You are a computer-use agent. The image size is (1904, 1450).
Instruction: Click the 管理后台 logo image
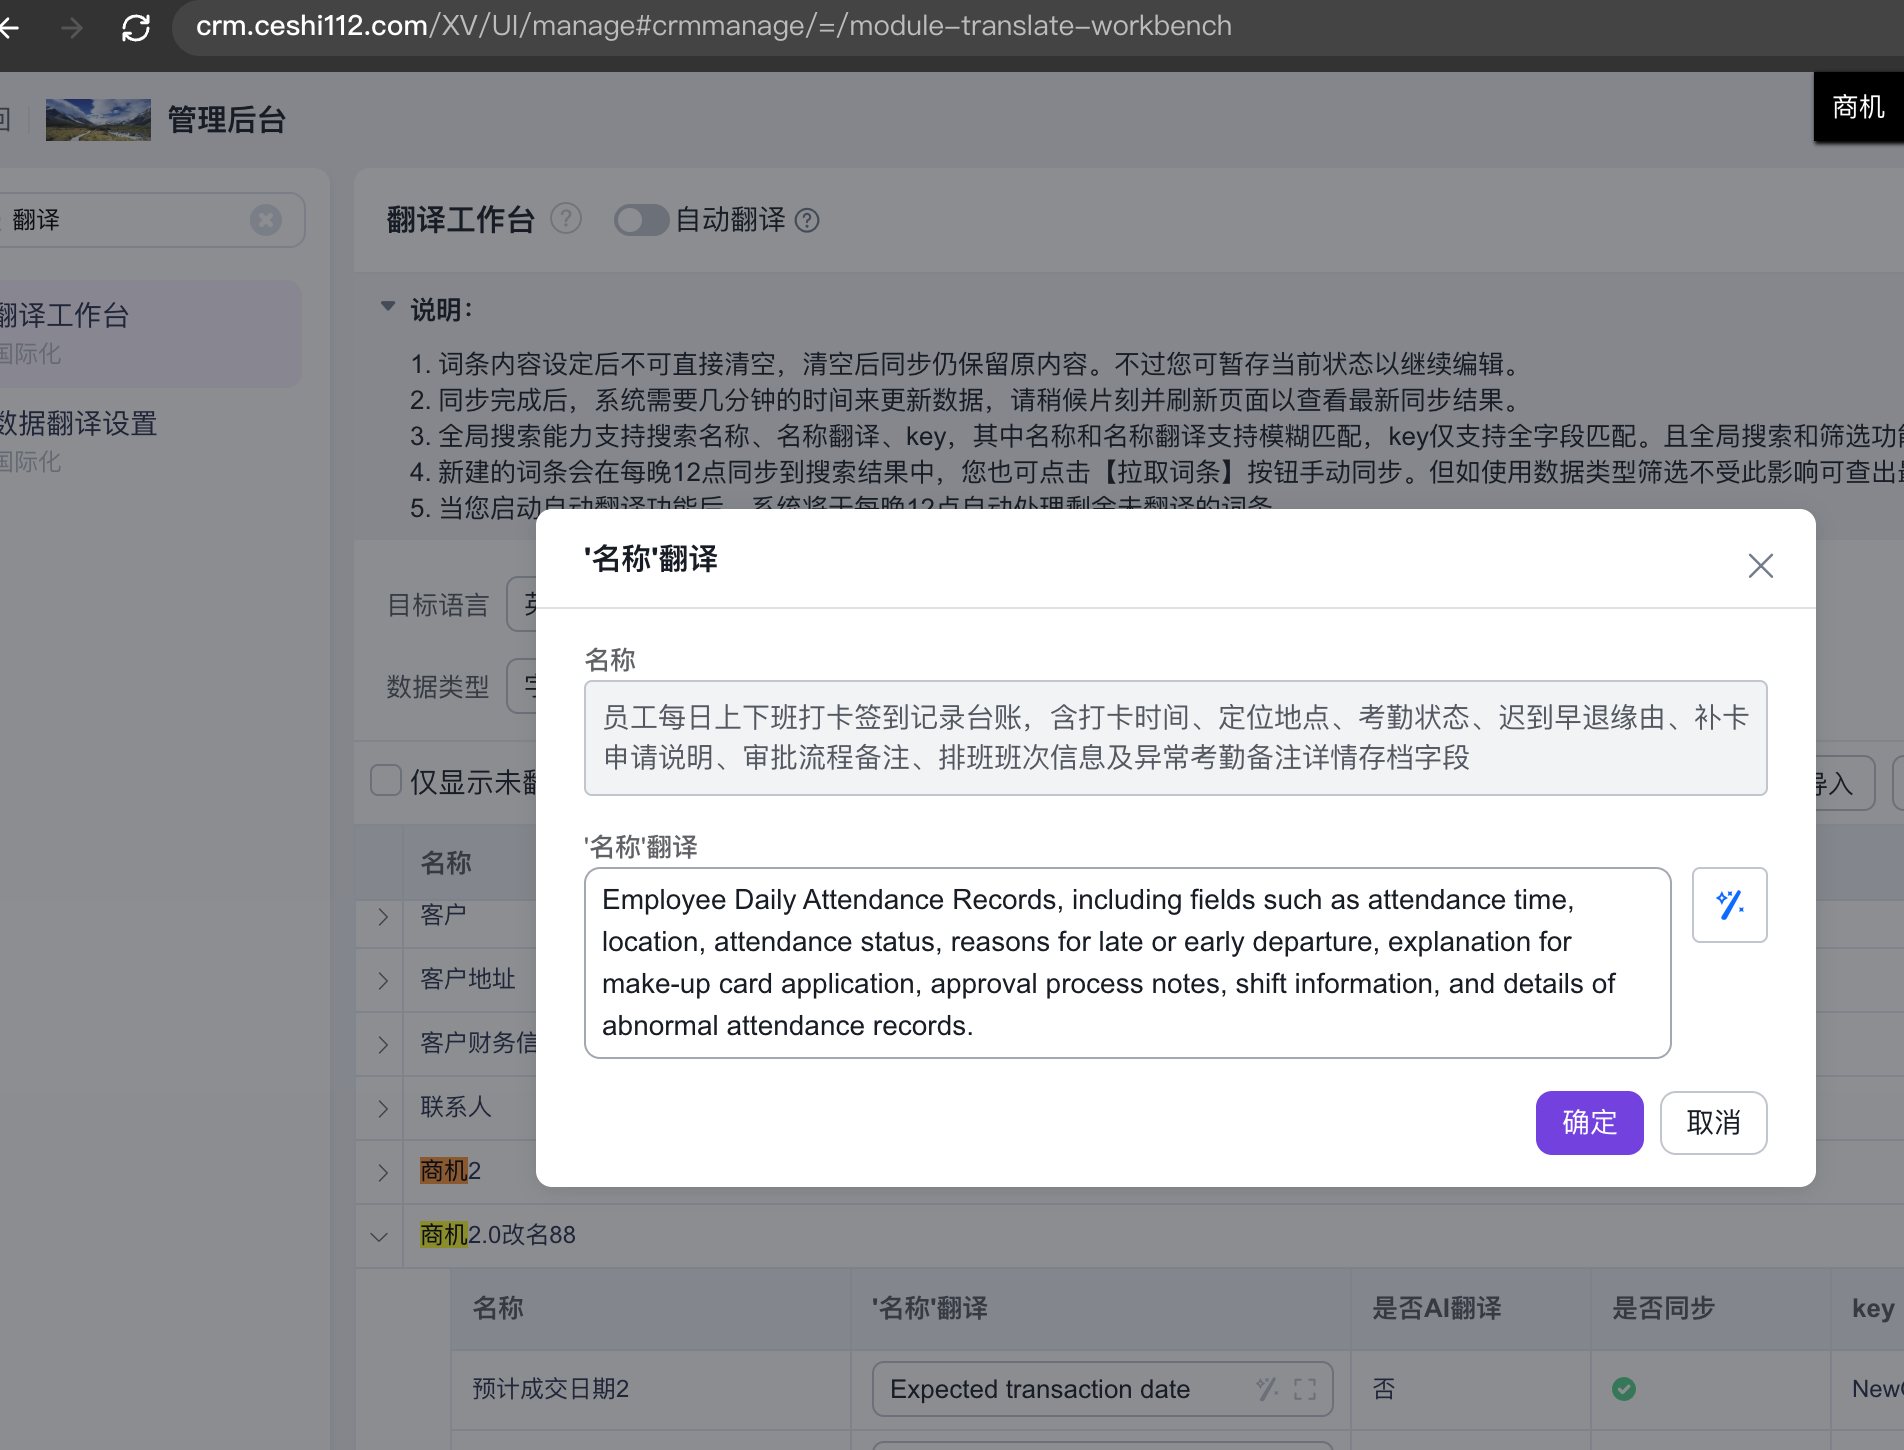click(x=98, y=120)
